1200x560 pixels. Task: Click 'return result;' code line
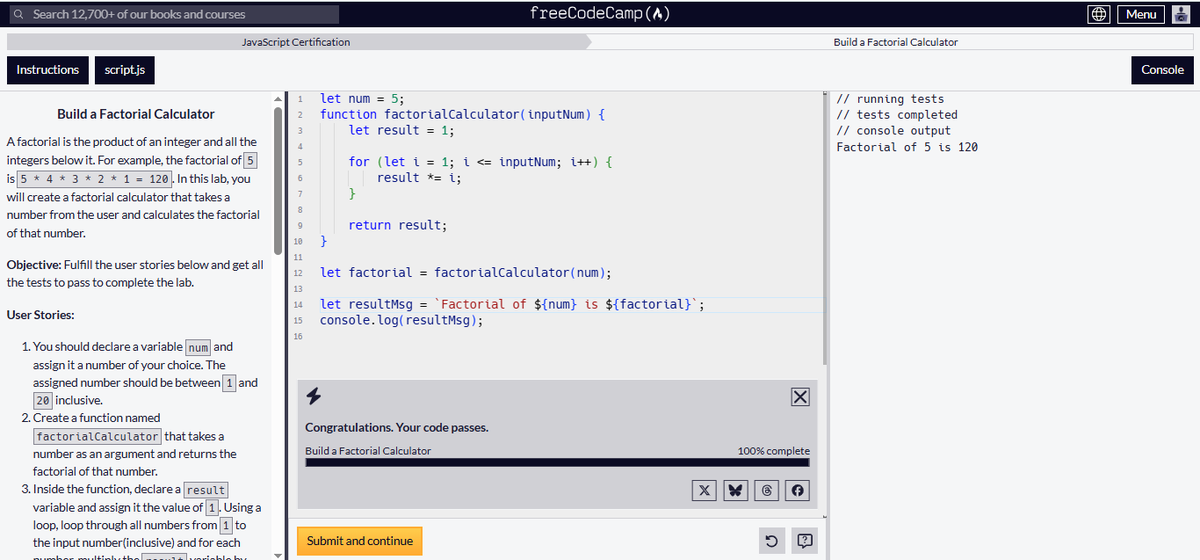398,225
